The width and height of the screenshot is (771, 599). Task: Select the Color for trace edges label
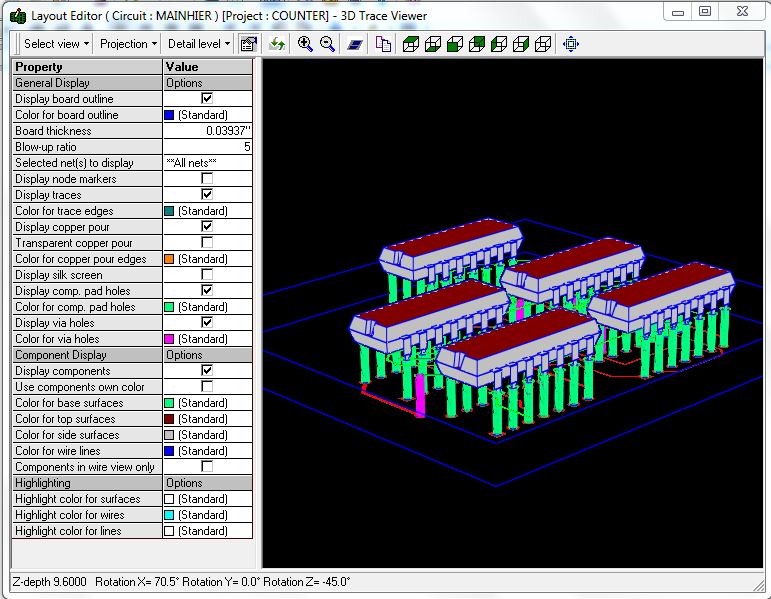[64, 210]
